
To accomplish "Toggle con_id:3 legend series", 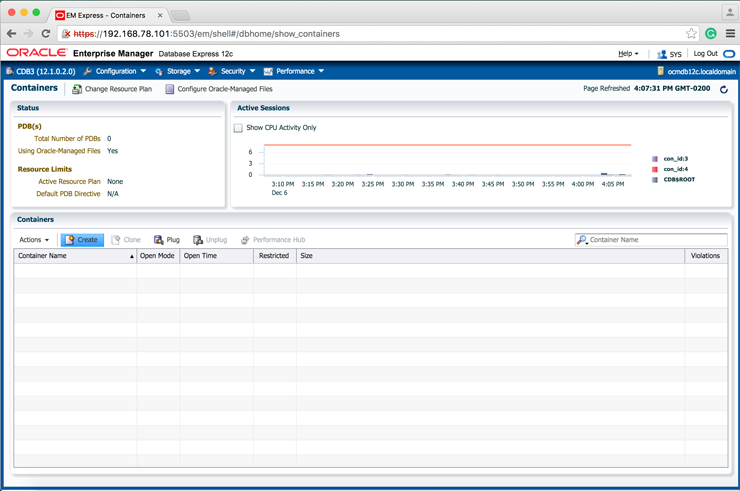I will tap(678, 158).
